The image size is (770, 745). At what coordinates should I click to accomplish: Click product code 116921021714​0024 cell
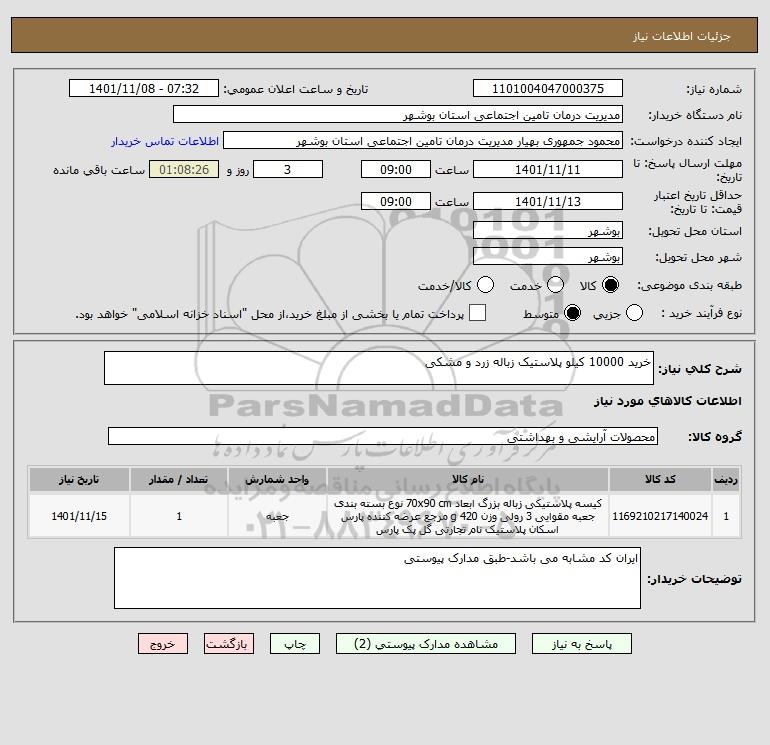660,516
